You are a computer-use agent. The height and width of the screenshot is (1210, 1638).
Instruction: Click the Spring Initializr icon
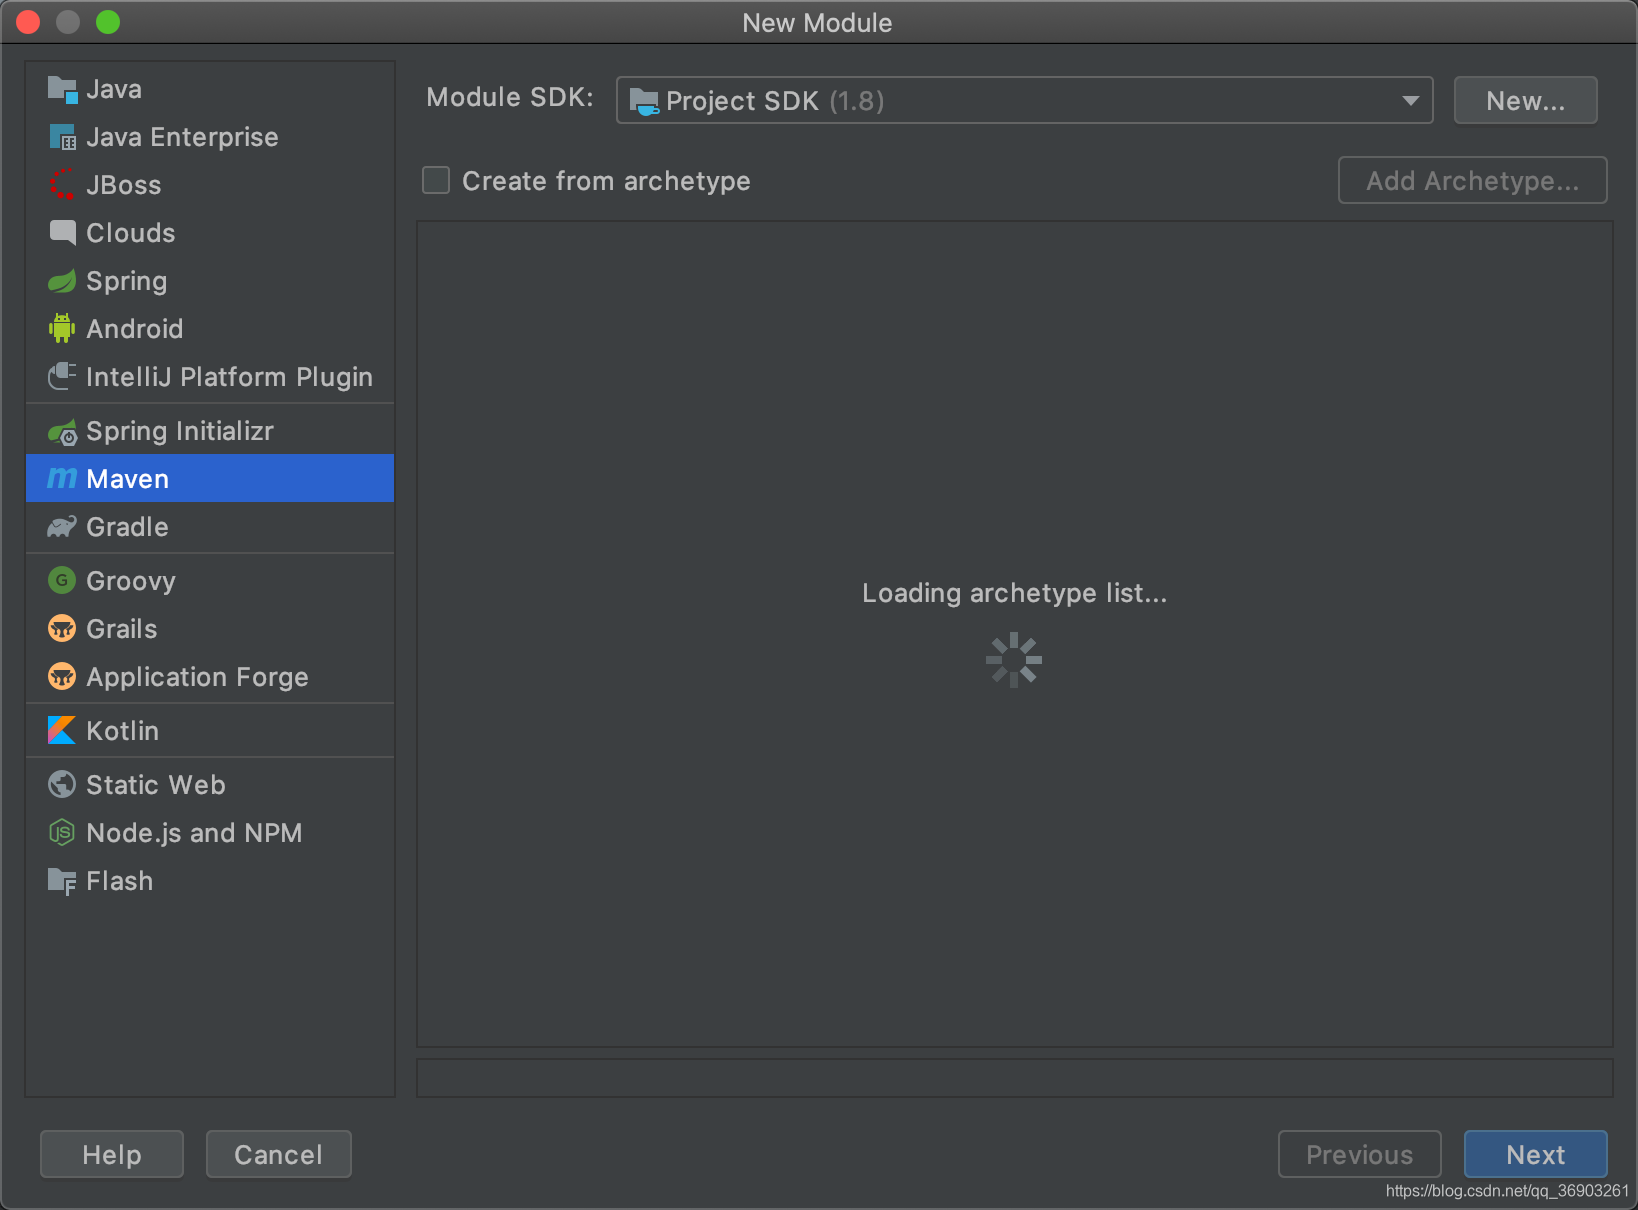pyautogui.click(x=62, y=432)
